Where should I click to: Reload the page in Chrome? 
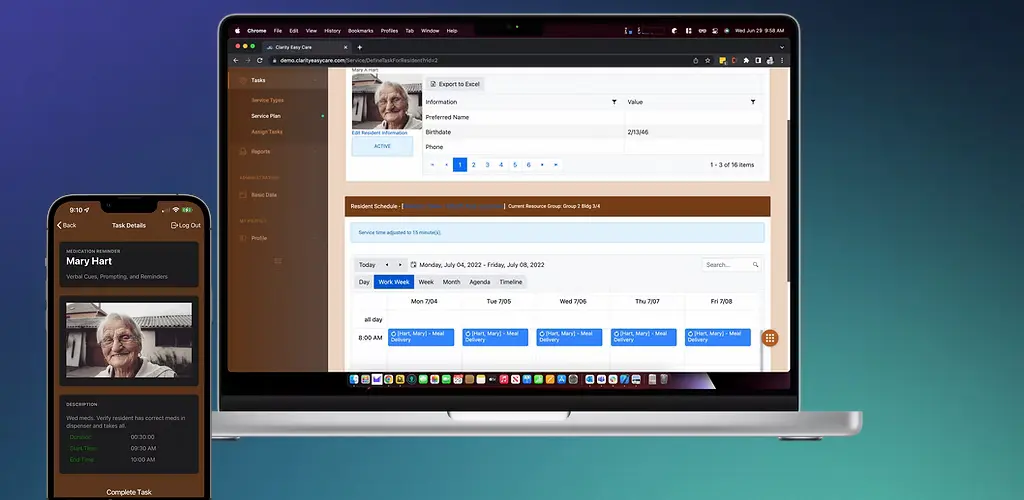[259, 60]
